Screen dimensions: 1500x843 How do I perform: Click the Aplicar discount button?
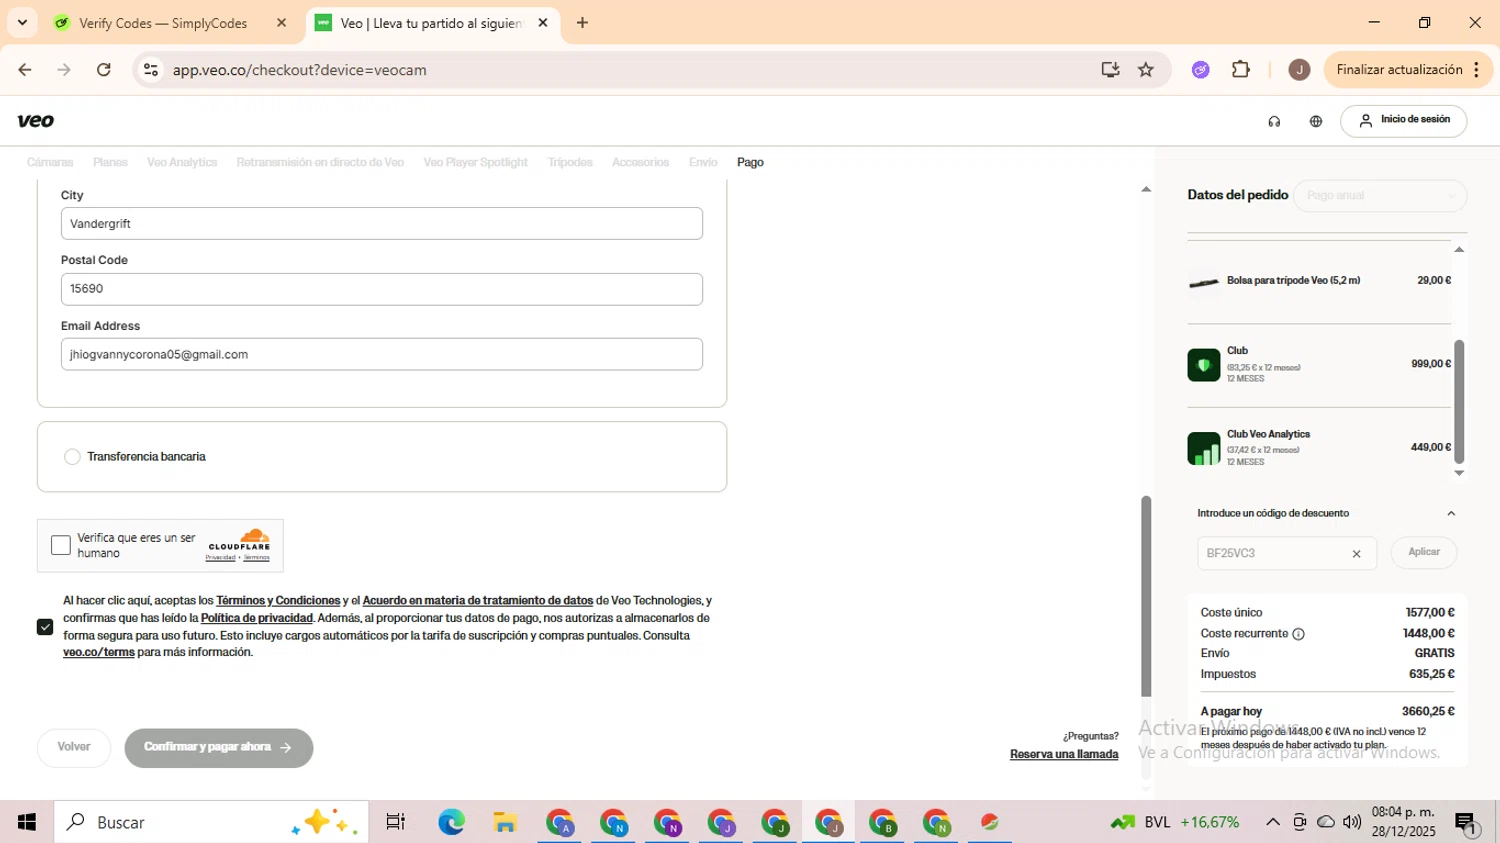(x=1424, y=553)
